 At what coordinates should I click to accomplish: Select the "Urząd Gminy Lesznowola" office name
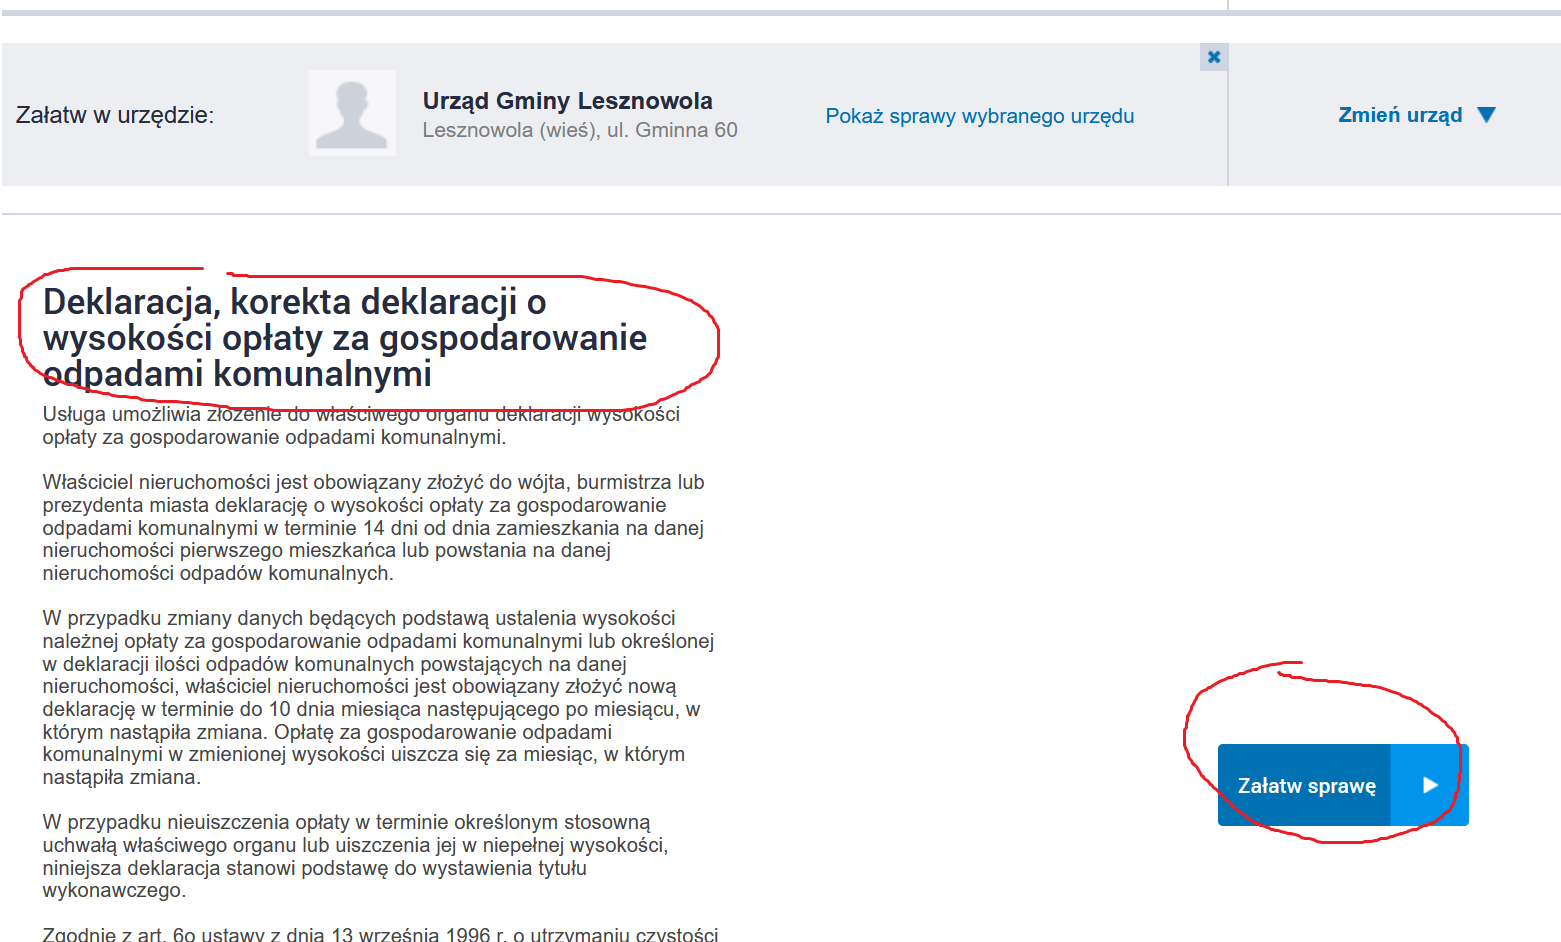[567, 101]
